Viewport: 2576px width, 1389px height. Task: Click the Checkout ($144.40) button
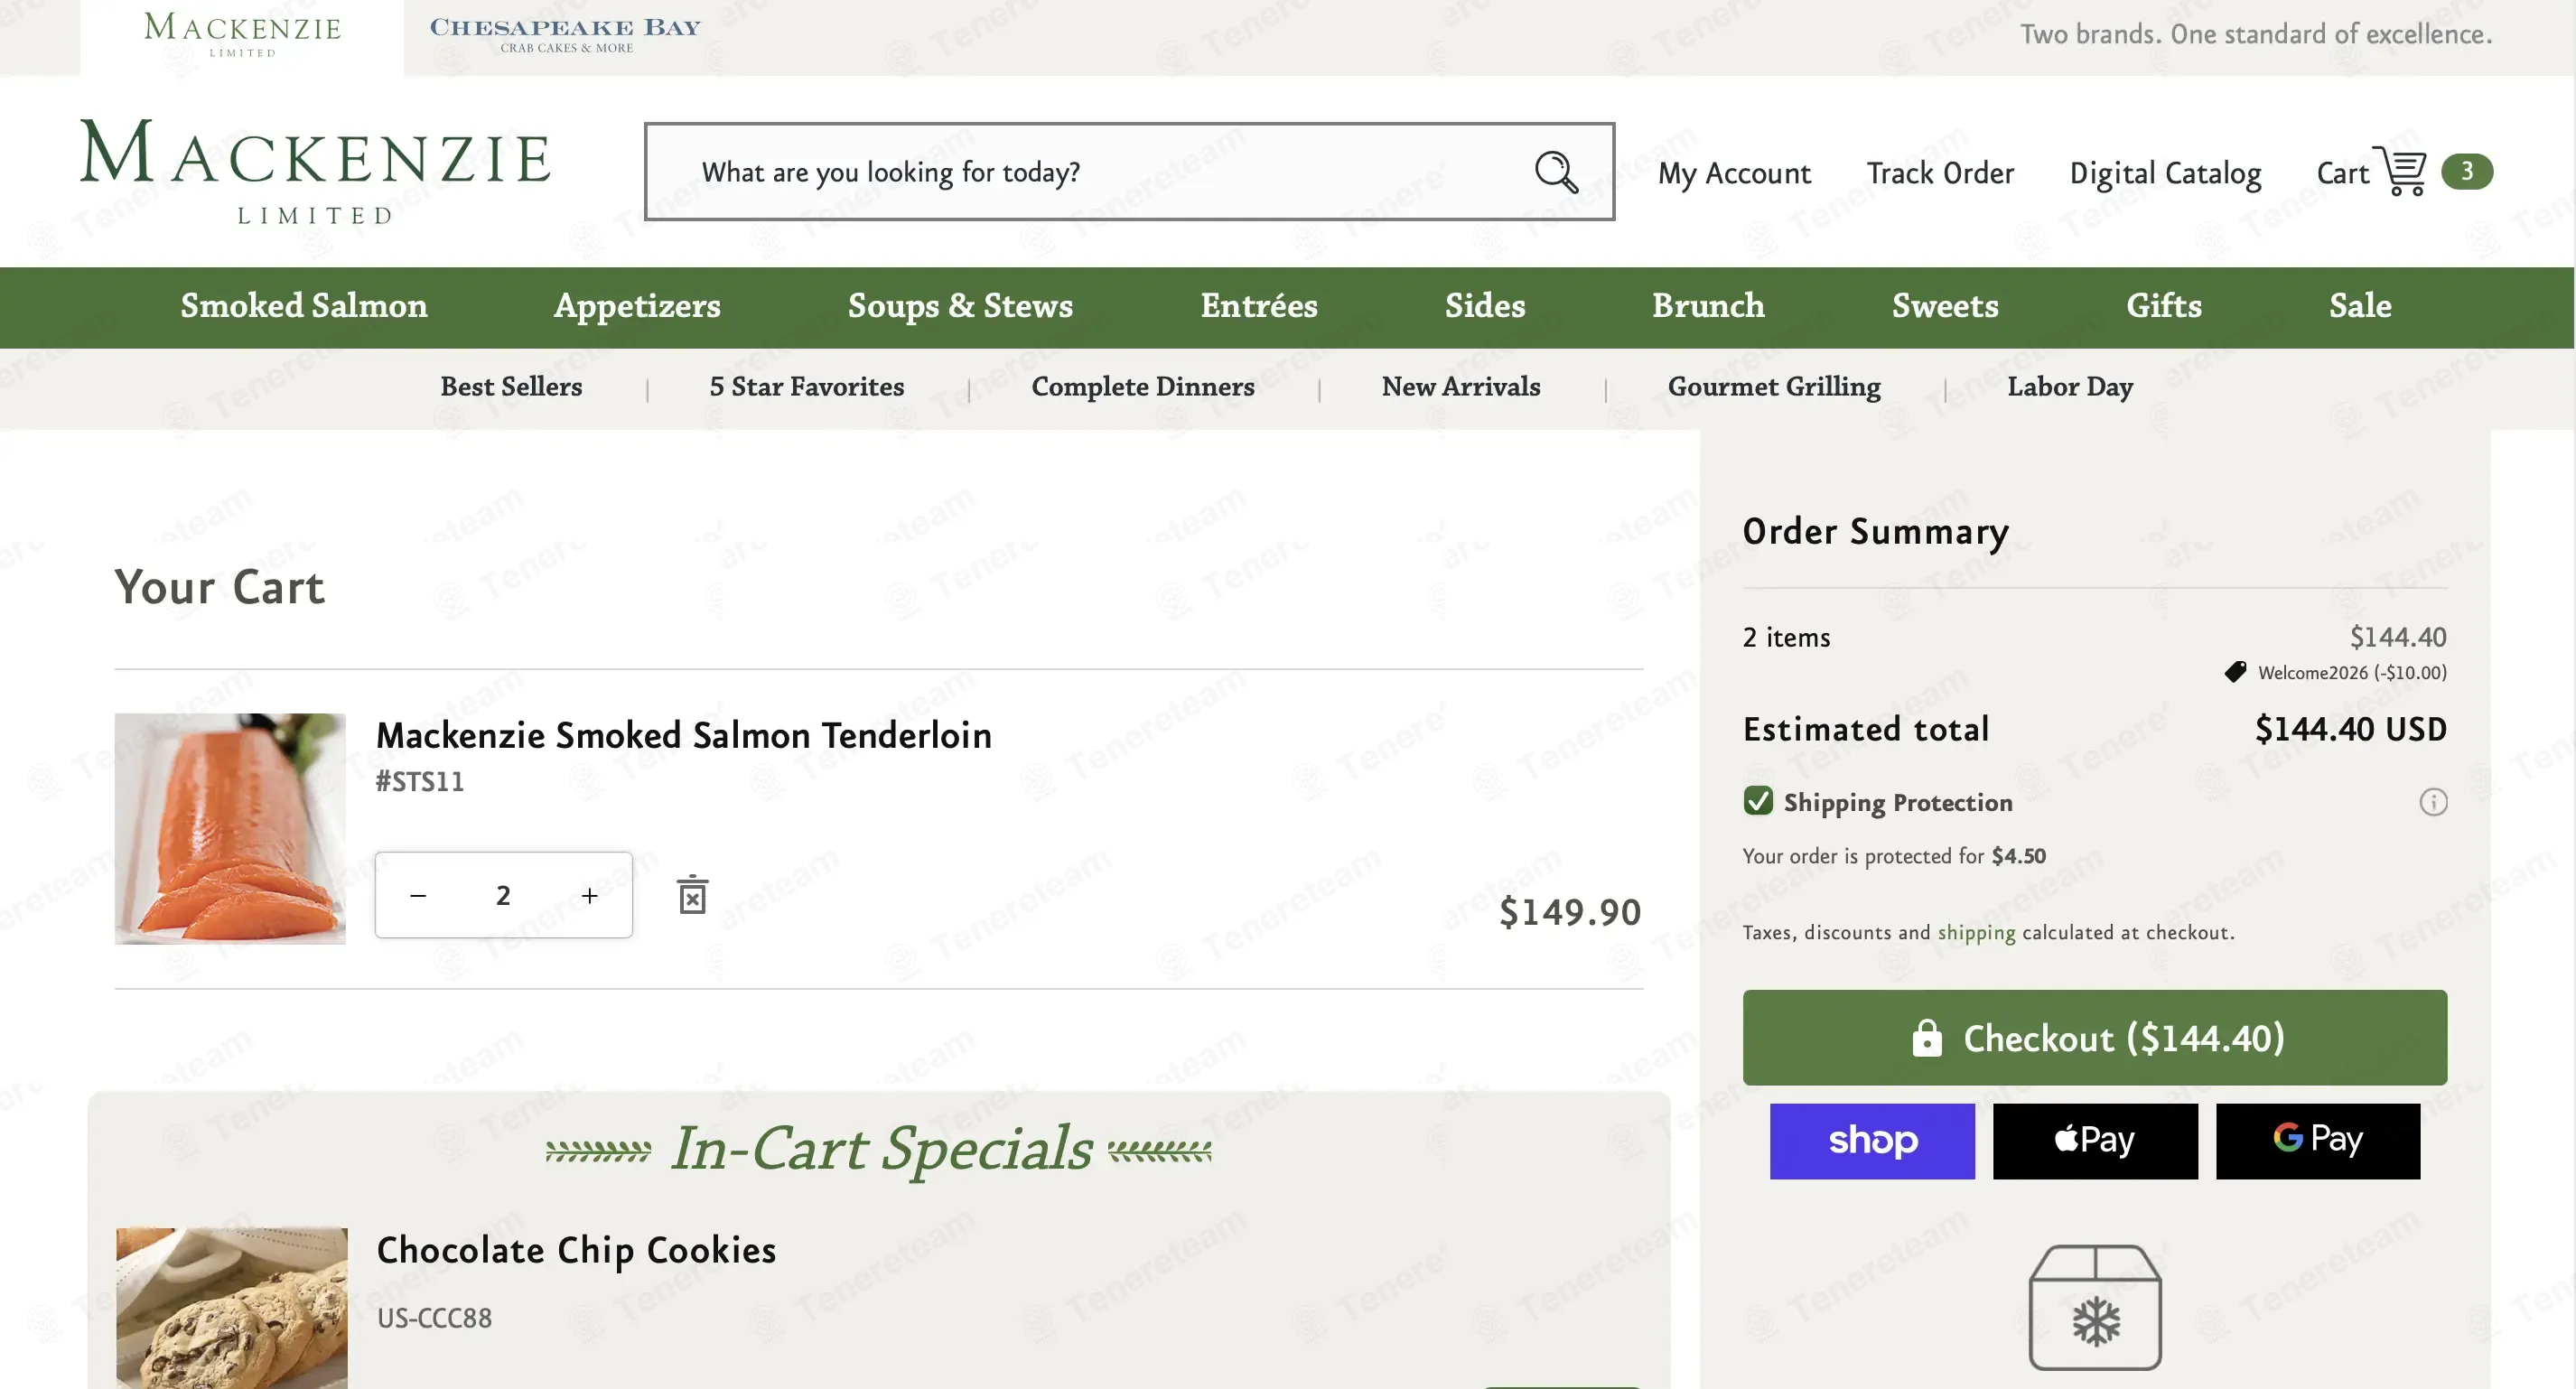click(x=2095, y=1038)
